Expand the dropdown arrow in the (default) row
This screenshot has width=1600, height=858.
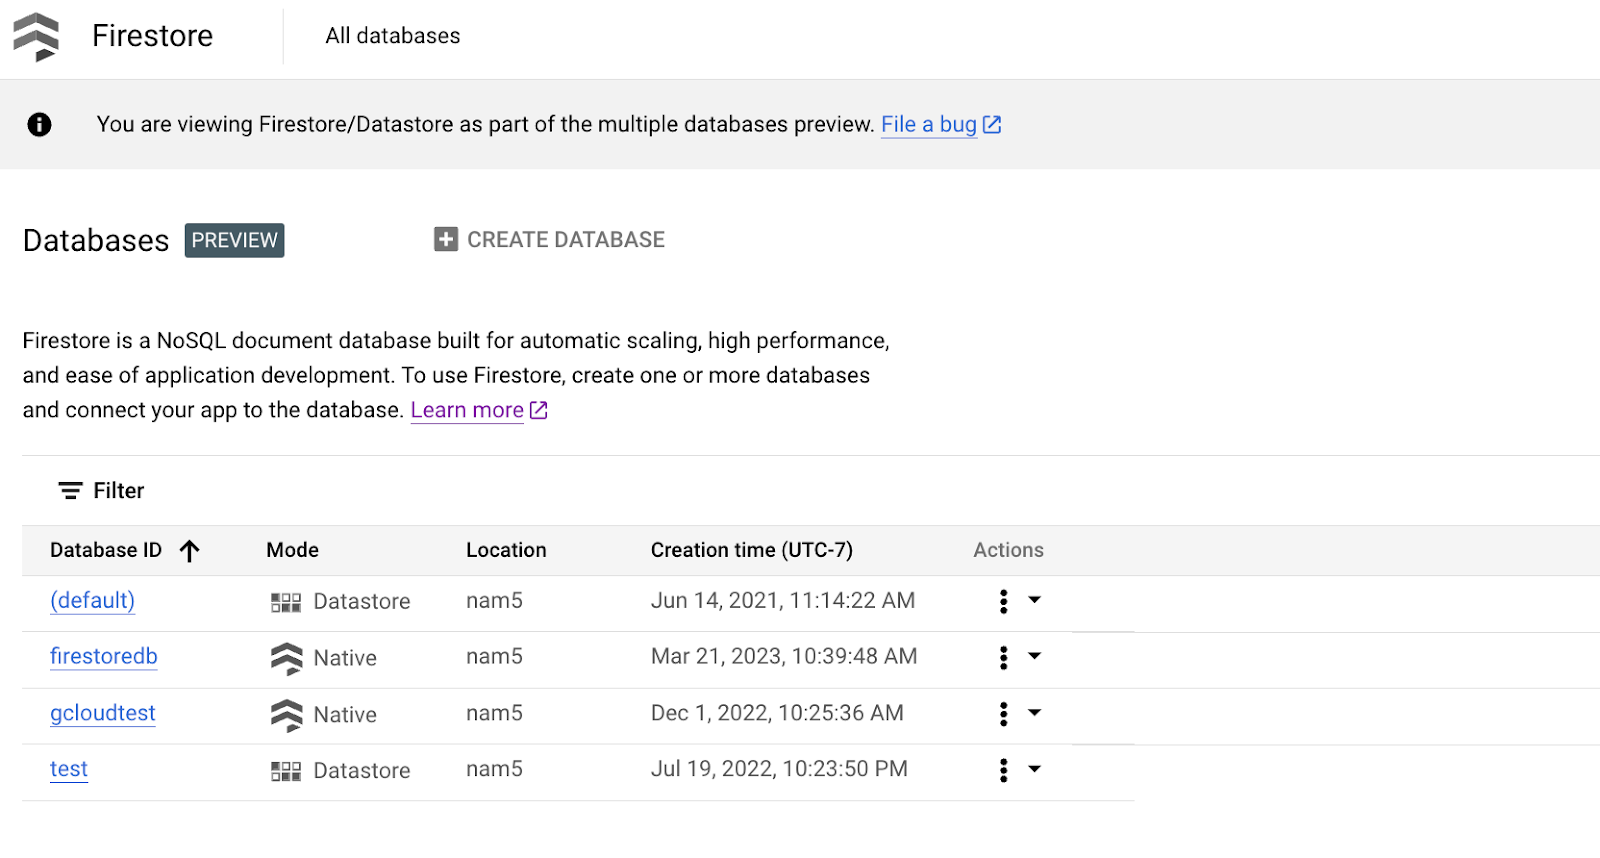click(1035, 600)
